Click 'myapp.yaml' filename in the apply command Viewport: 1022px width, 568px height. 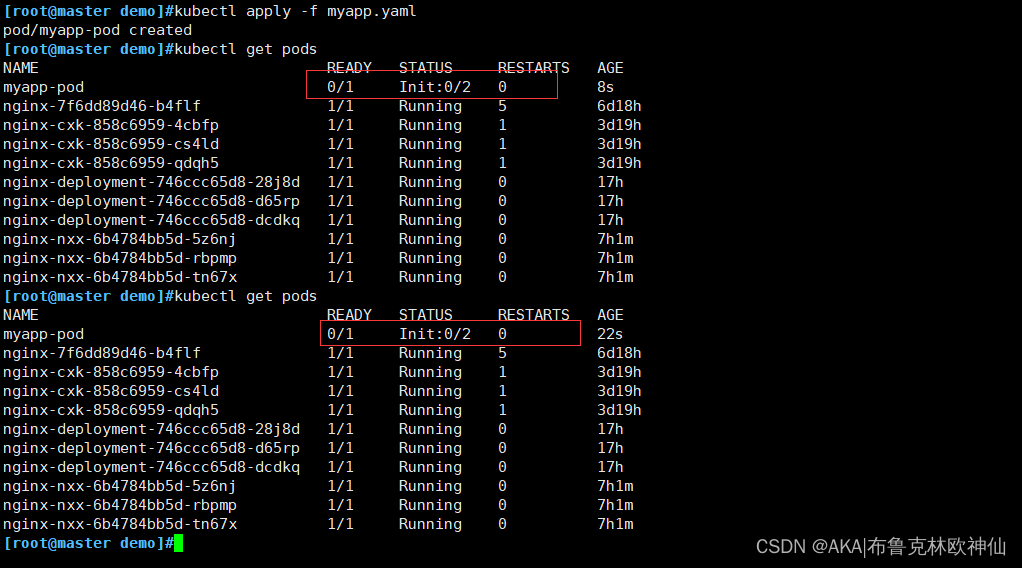[372, 11]
